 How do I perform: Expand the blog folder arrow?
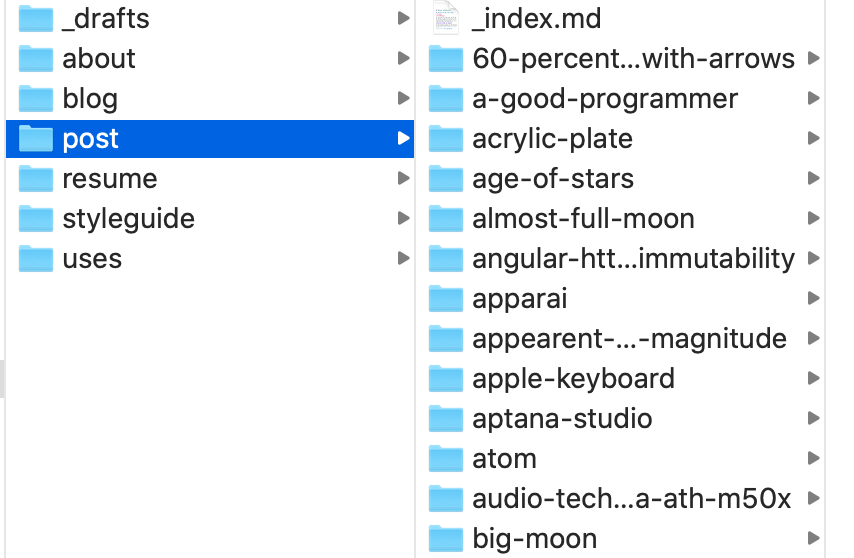click(404, 98)
